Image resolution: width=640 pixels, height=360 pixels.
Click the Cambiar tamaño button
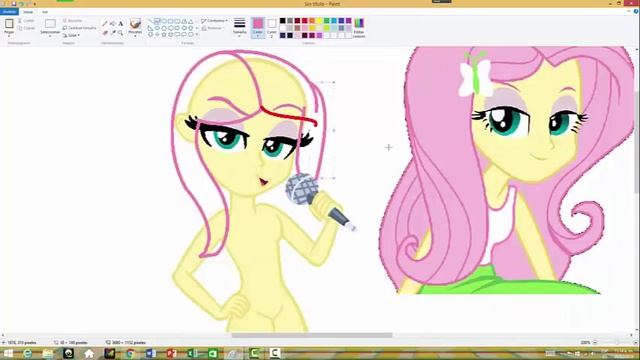click(x=80, y=28)
